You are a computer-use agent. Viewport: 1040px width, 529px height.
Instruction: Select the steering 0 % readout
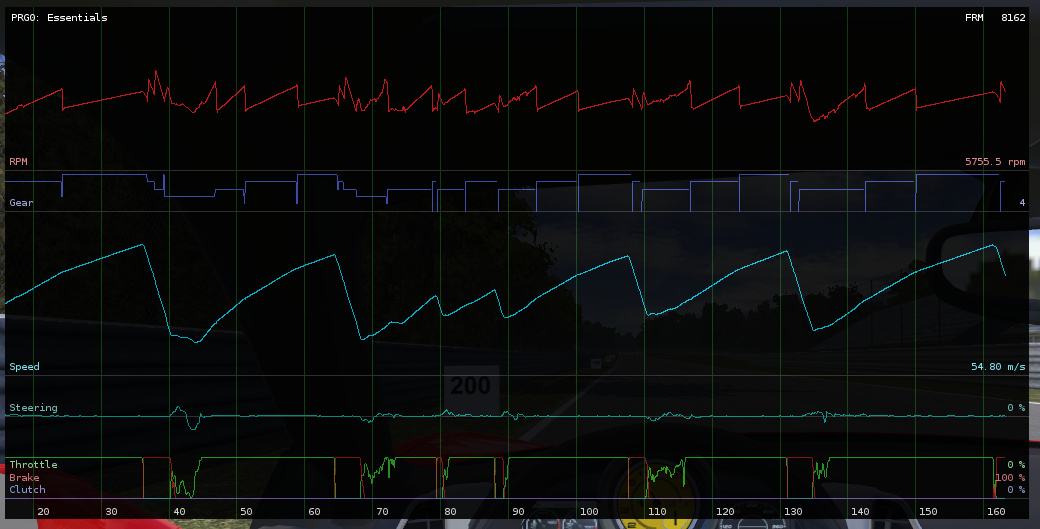(1016, 408)
